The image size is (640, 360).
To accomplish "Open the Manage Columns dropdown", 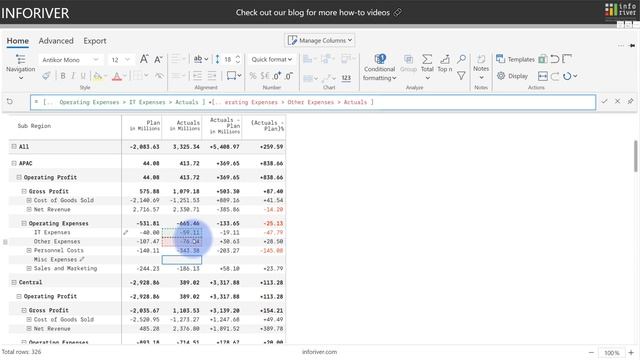I will [320, 40].
